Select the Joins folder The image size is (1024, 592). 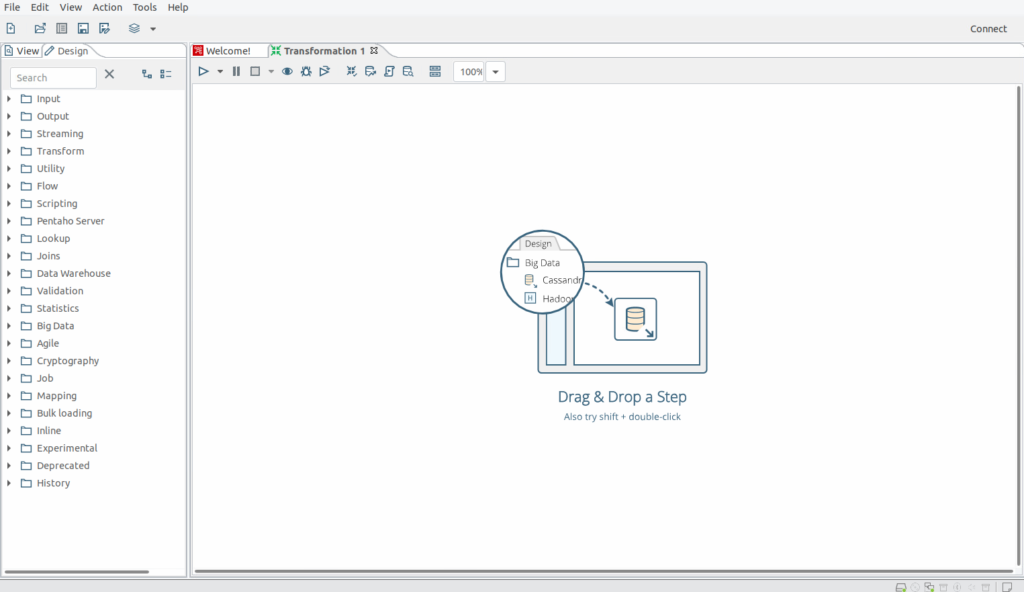[48, 256]
